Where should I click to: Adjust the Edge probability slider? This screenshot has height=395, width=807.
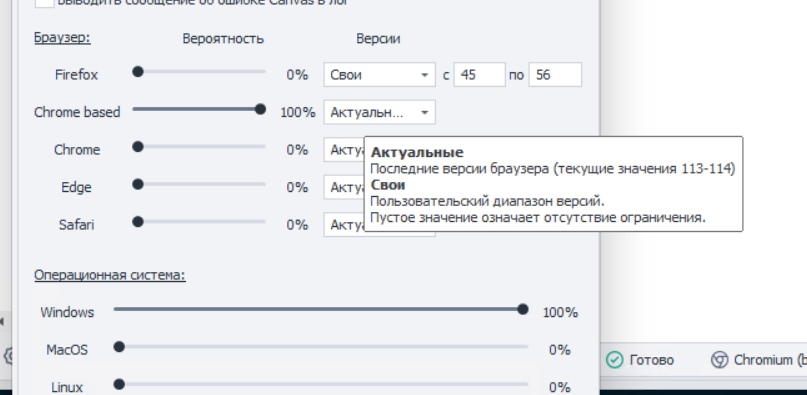coord(199,184)
